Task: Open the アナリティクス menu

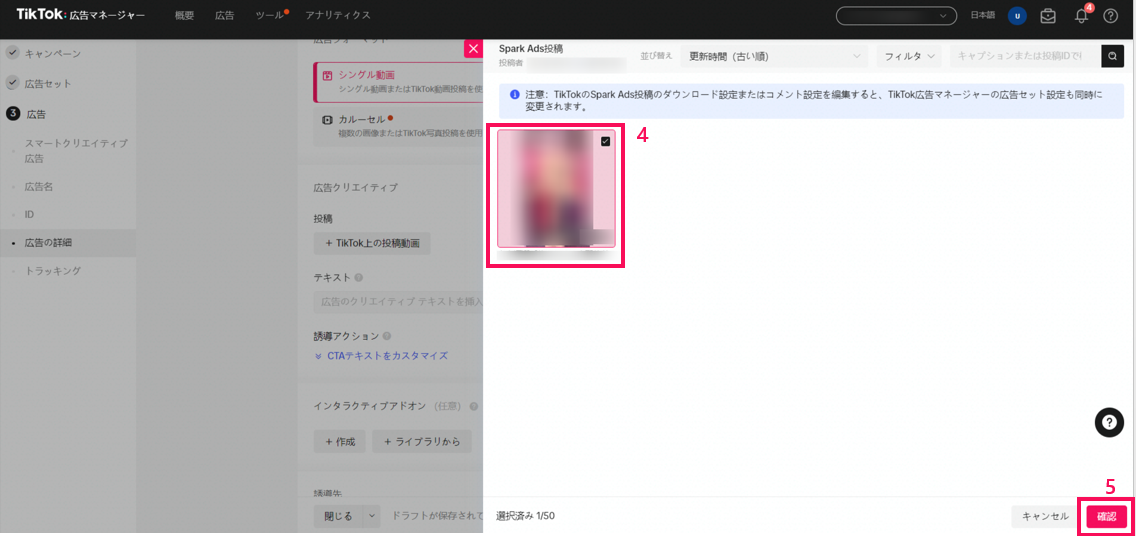Action: point(337,16)
